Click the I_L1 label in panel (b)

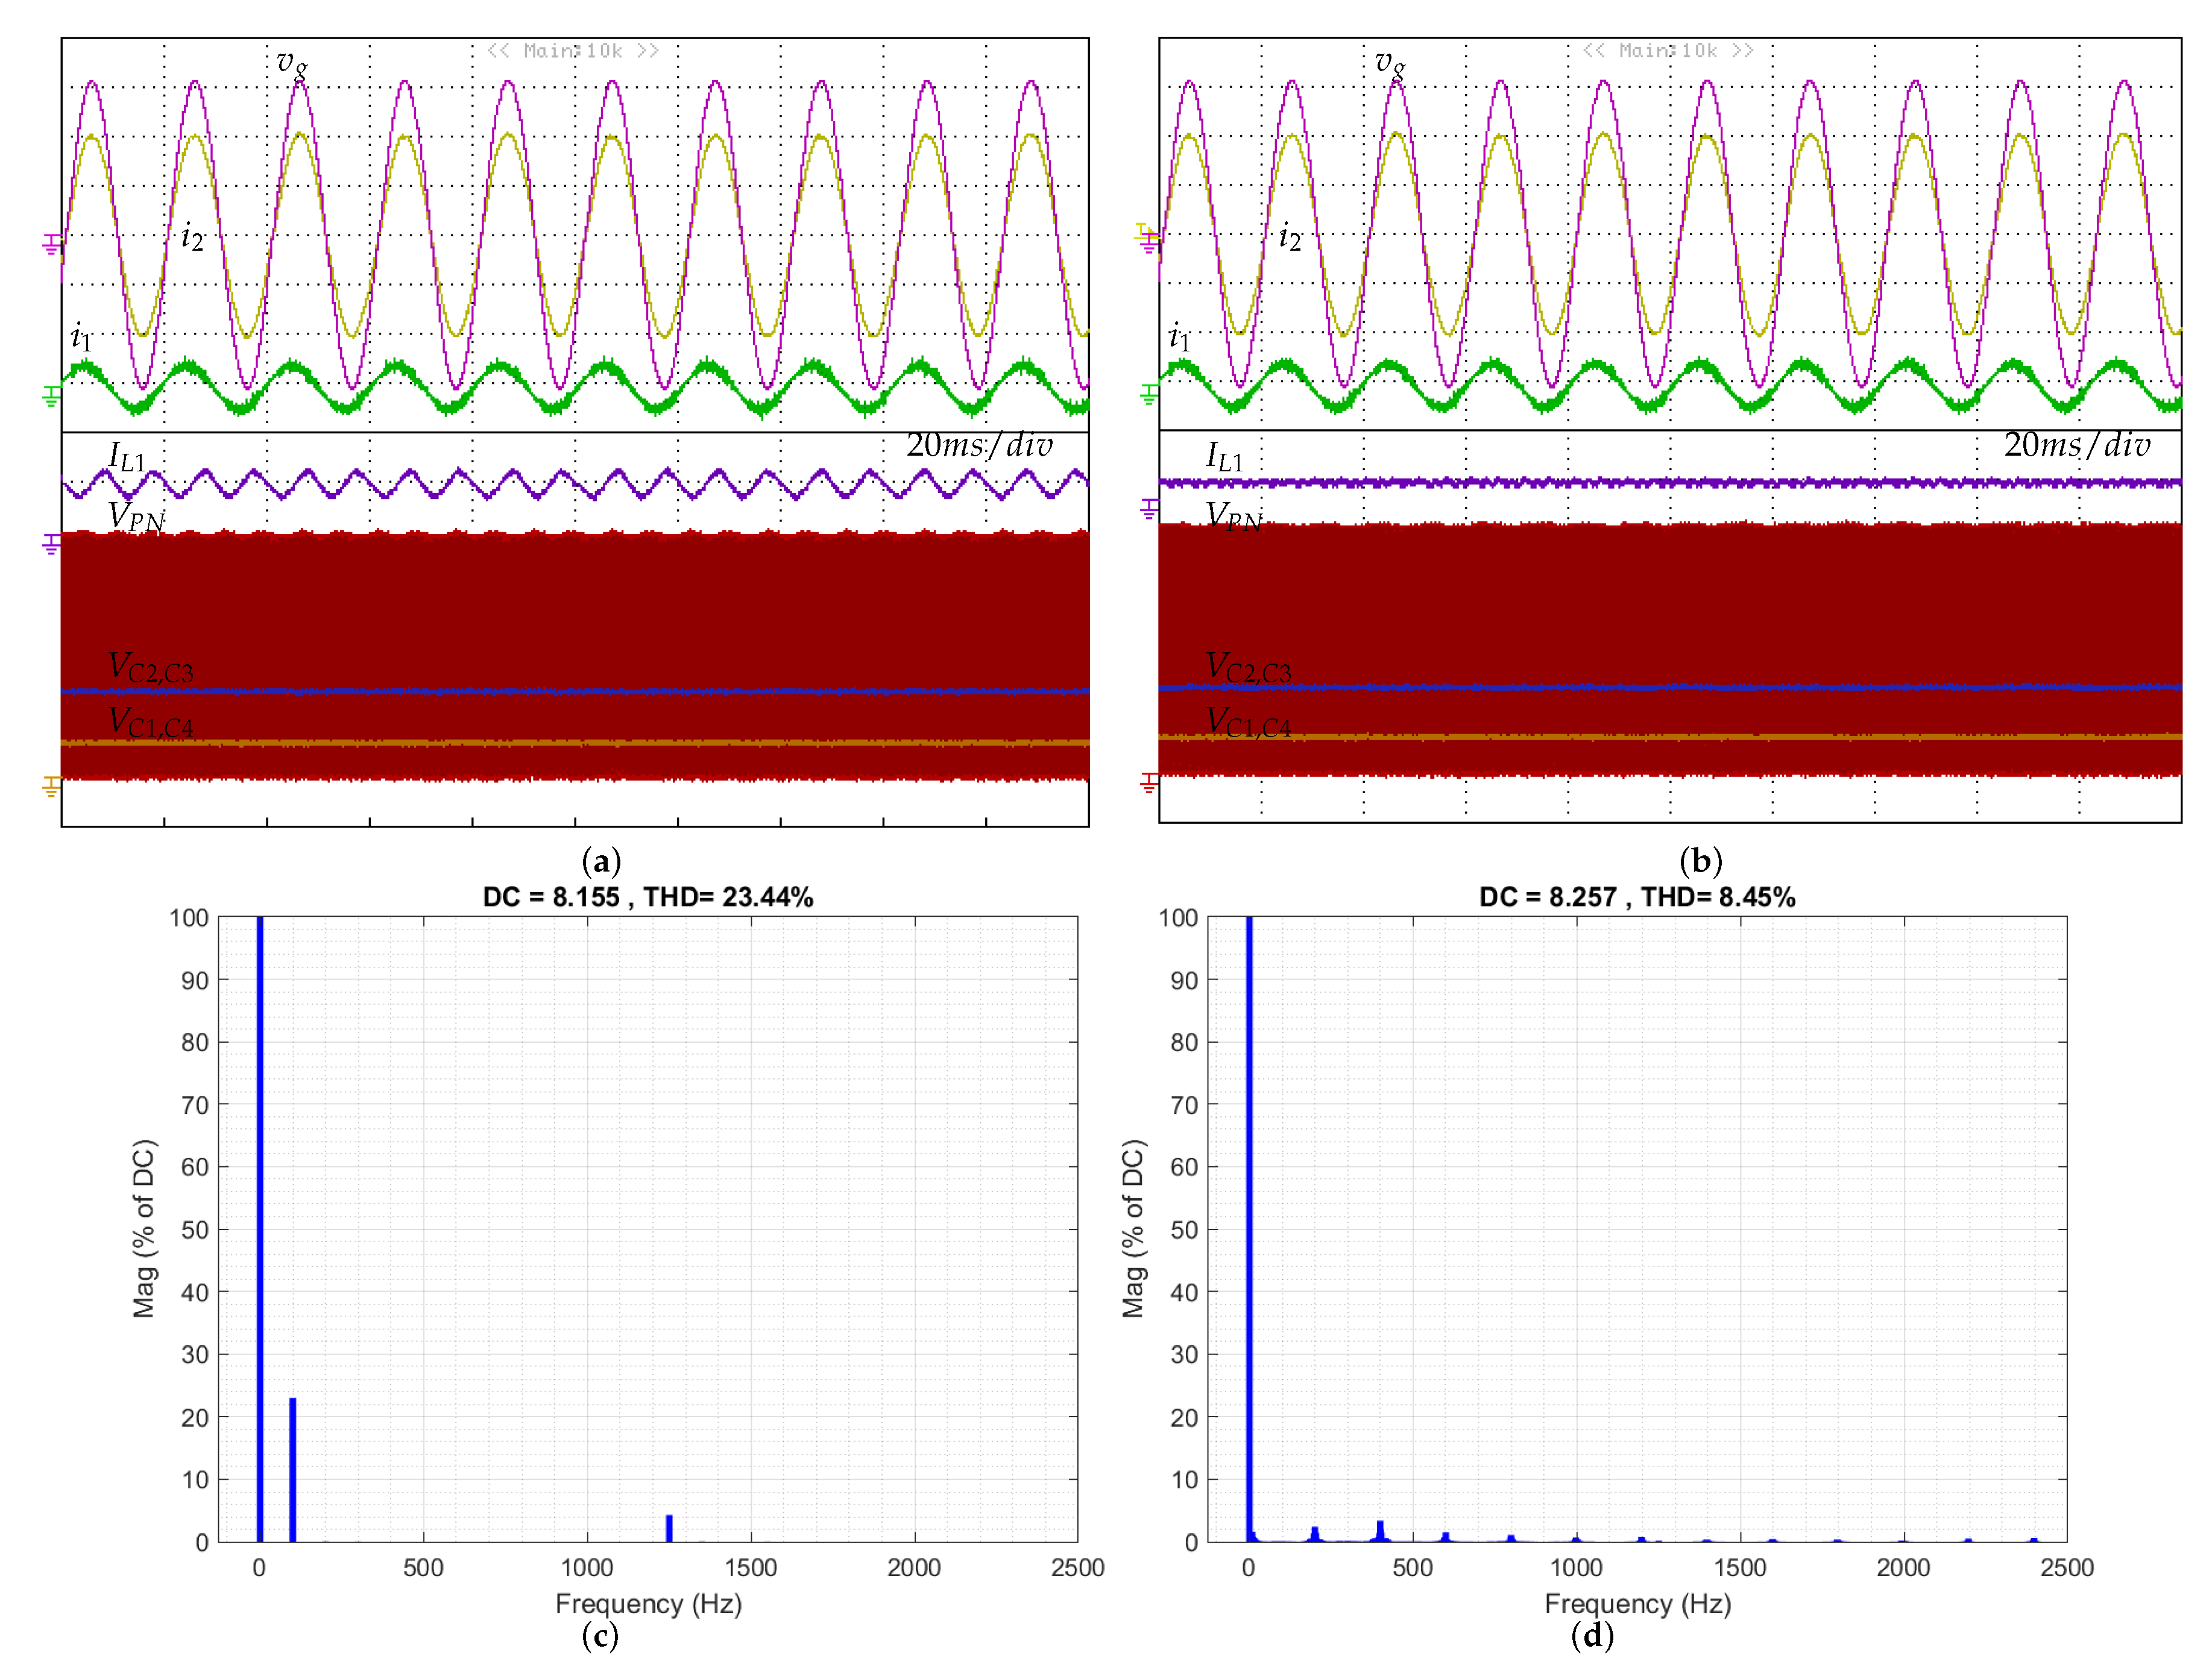point(1224,457)
